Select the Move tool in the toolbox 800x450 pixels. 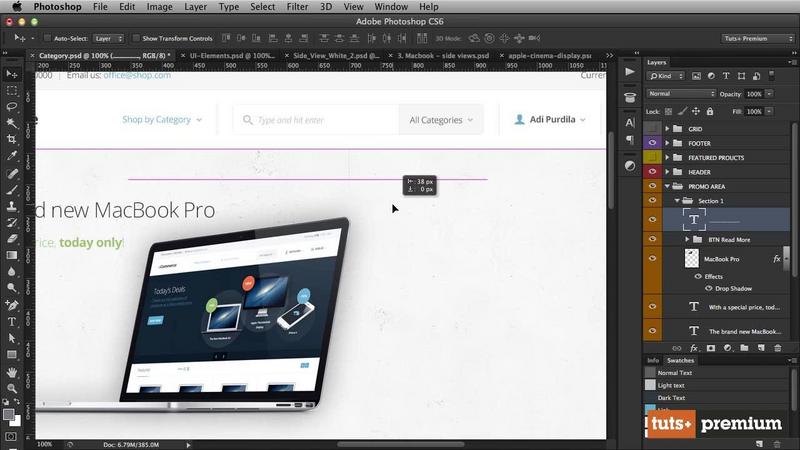12,74
